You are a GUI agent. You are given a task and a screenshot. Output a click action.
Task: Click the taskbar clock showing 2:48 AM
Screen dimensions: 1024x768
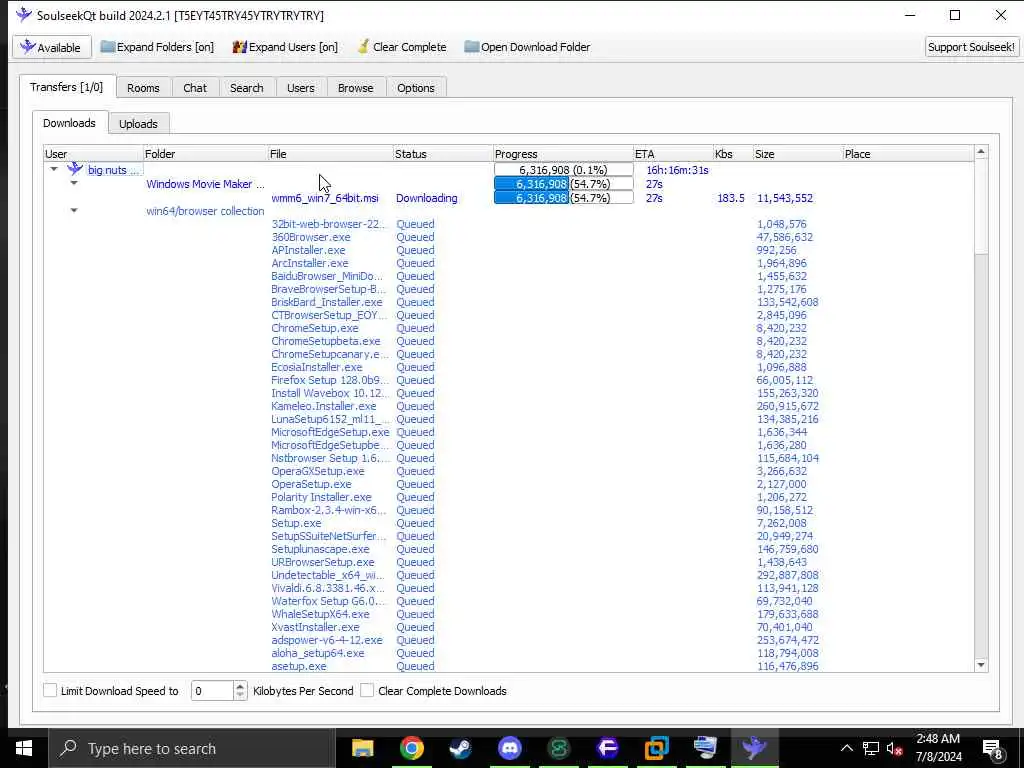coord(938,748)
